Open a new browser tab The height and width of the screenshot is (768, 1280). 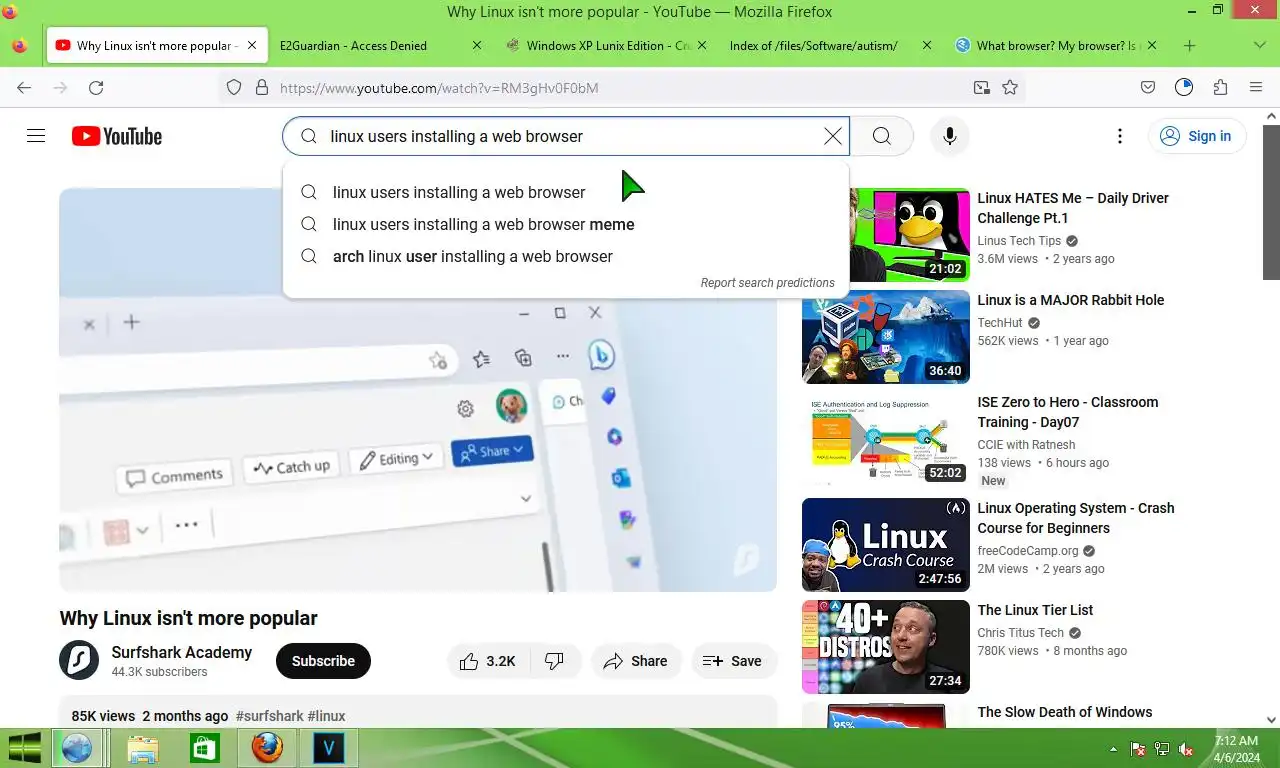(1189, 45)
